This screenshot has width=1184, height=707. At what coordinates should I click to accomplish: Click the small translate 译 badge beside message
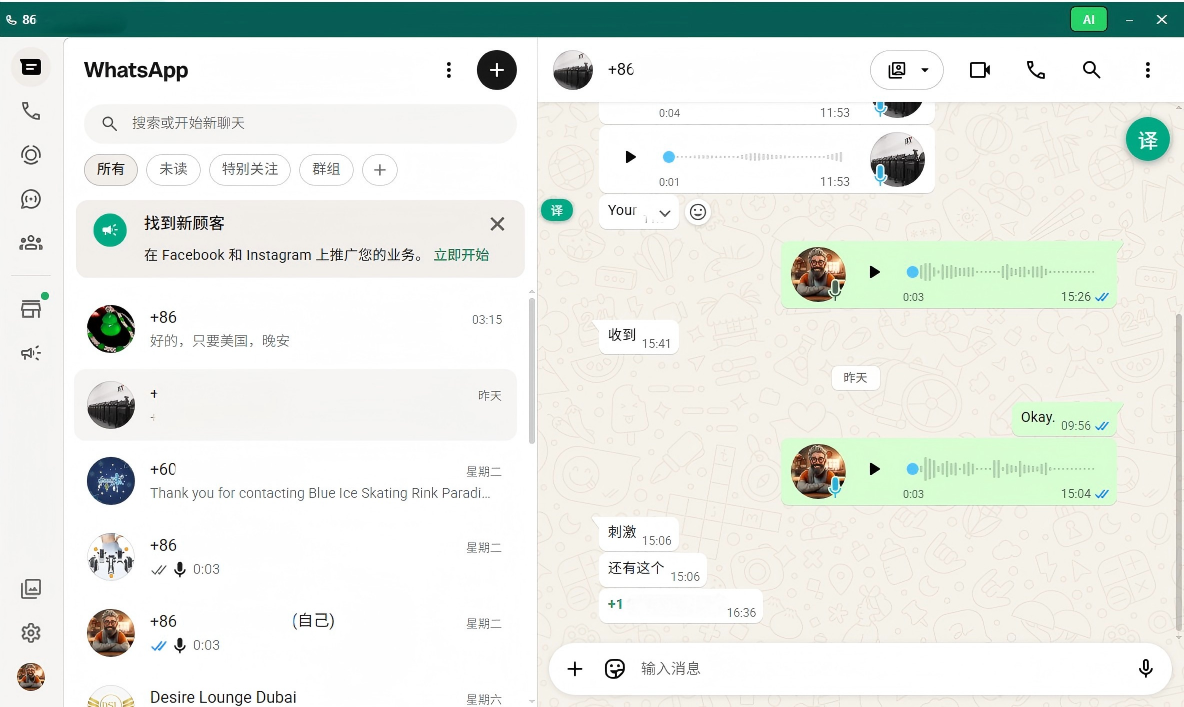[x=557, y=210]
